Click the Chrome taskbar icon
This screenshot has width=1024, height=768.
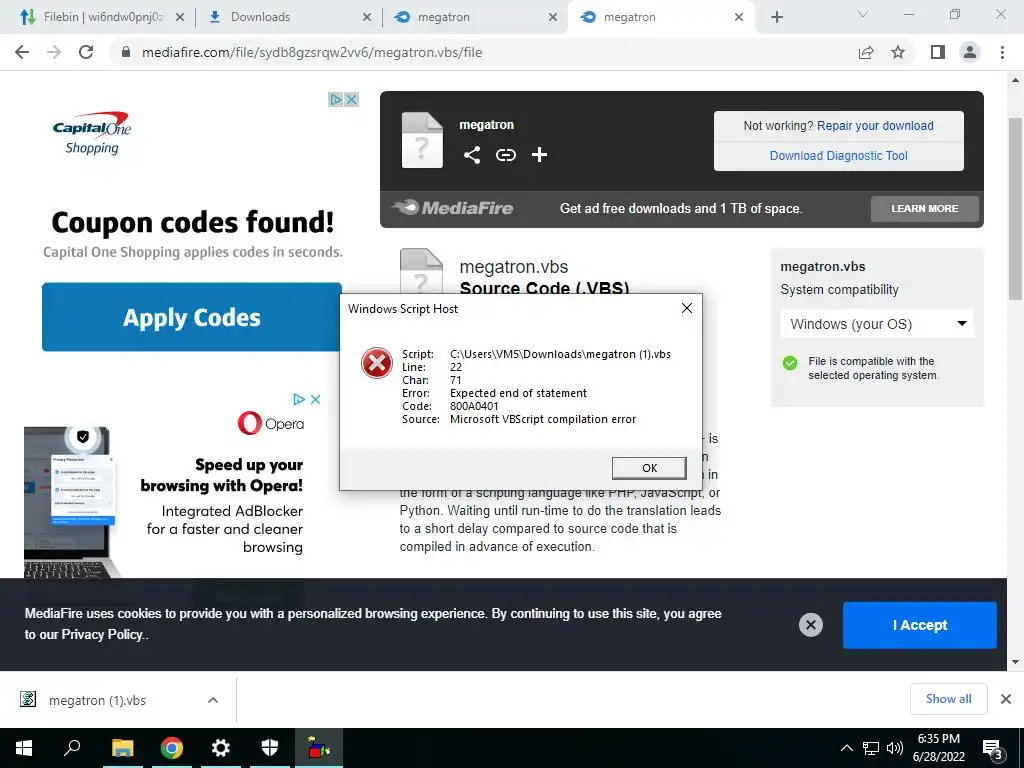click(x=171, y=748)
